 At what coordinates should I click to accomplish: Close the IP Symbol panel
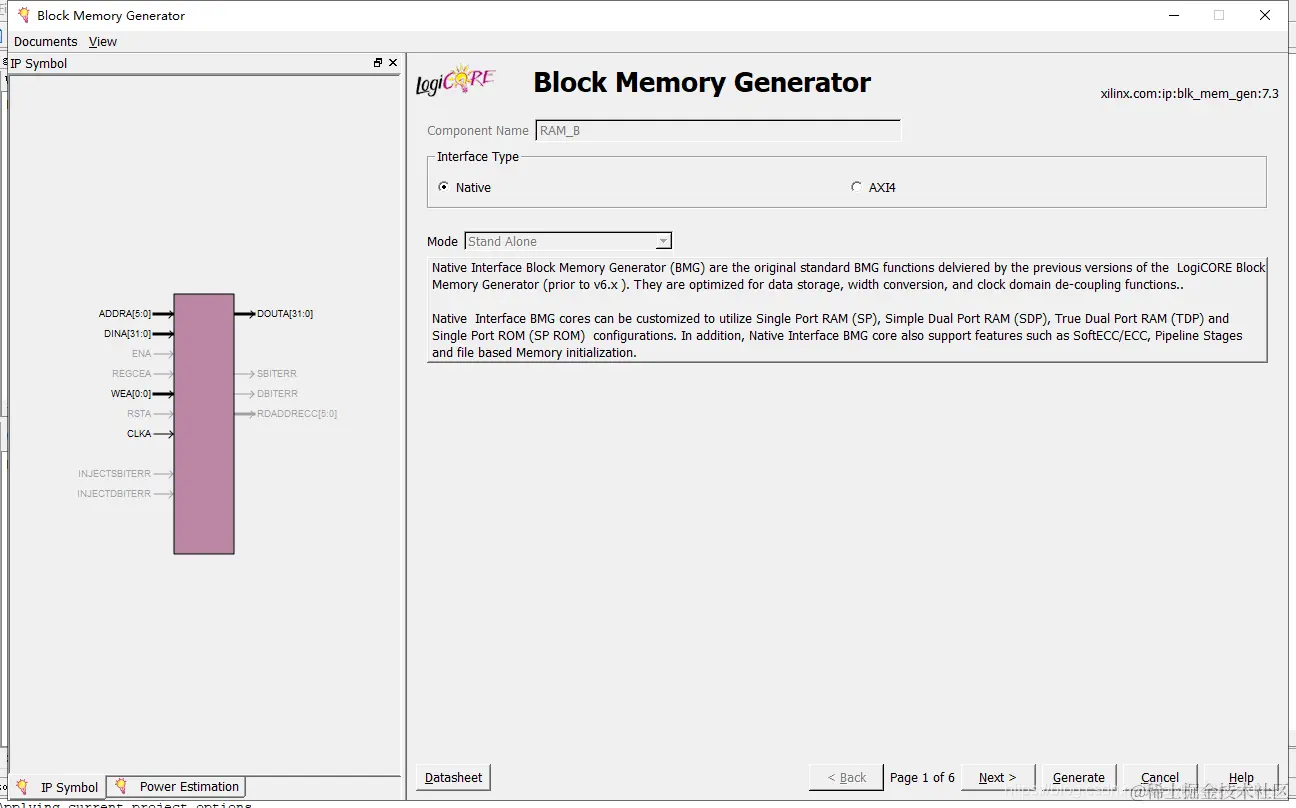[393, 63]
